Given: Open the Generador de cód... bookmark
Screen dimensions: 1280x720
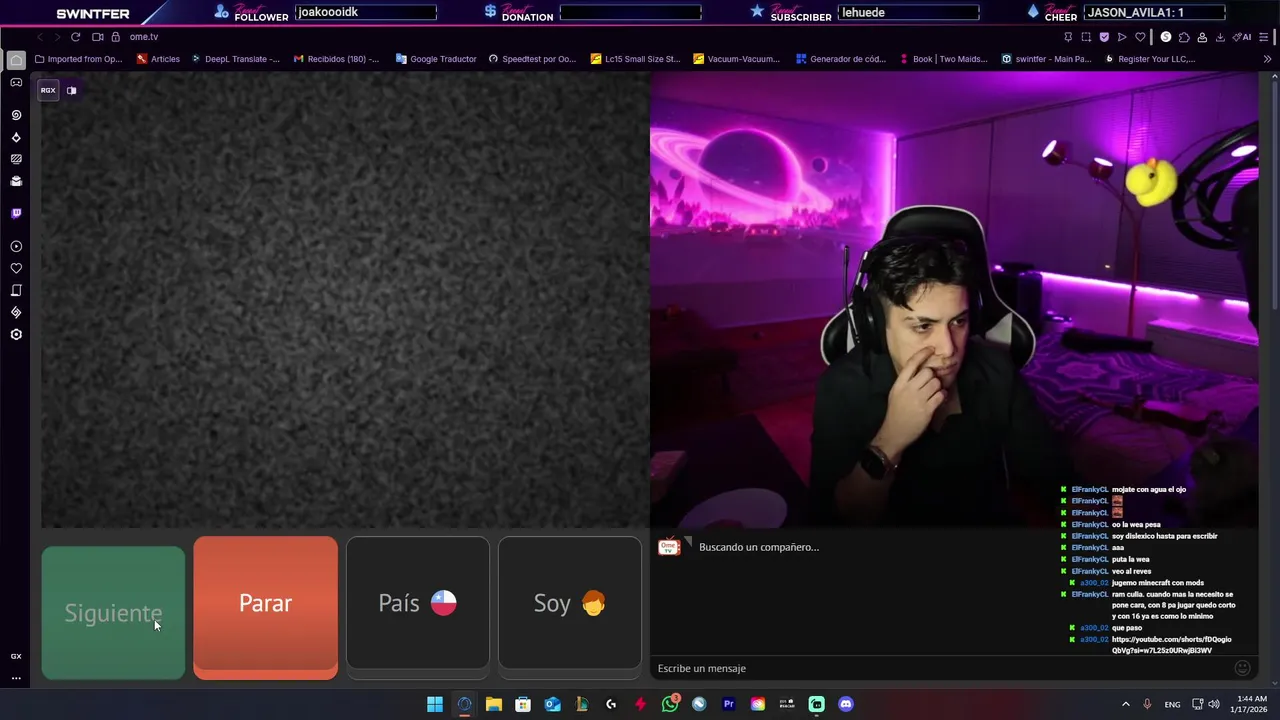Looking at the screenshot, I should click(841, 59).
